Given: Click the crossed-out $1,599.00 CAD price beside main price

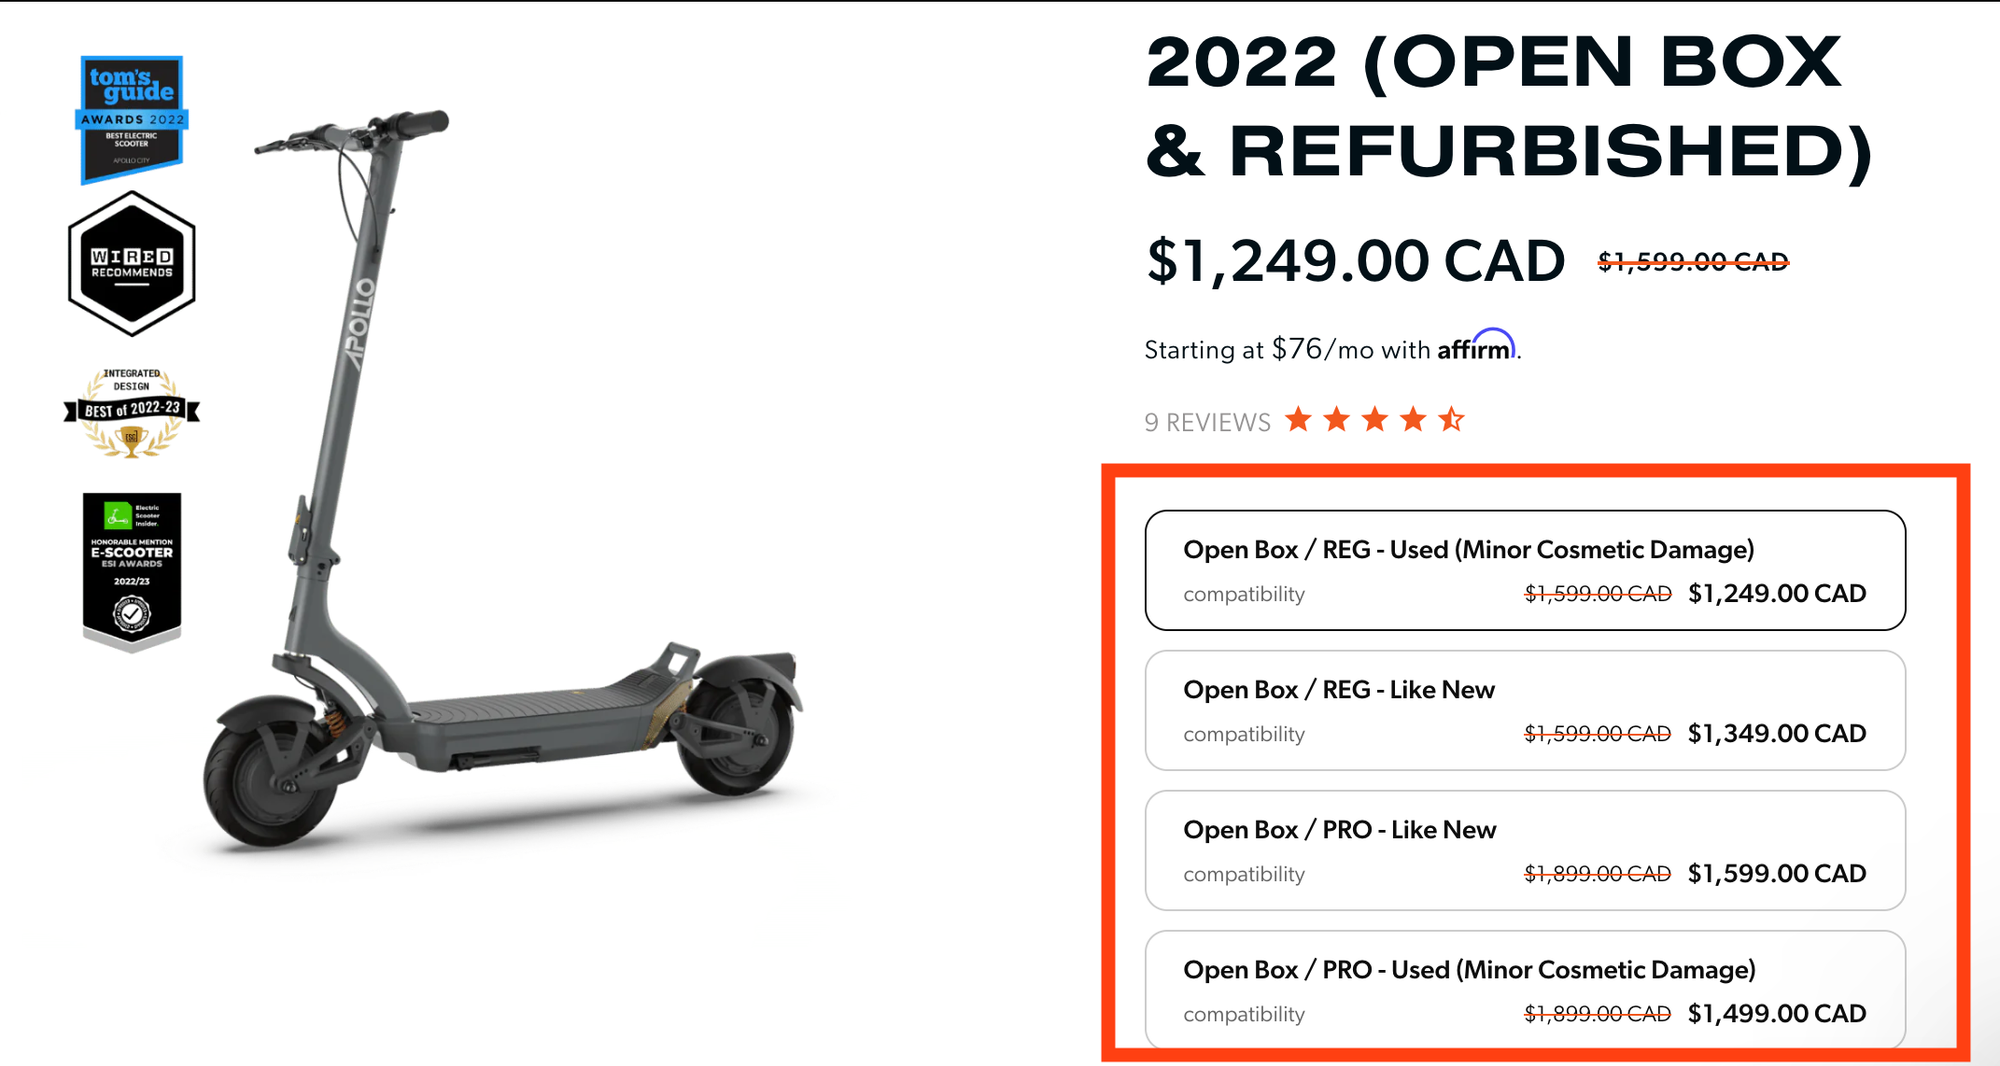Looking at the screenshot, I should pyautogui.click(x=1693, y=262).
